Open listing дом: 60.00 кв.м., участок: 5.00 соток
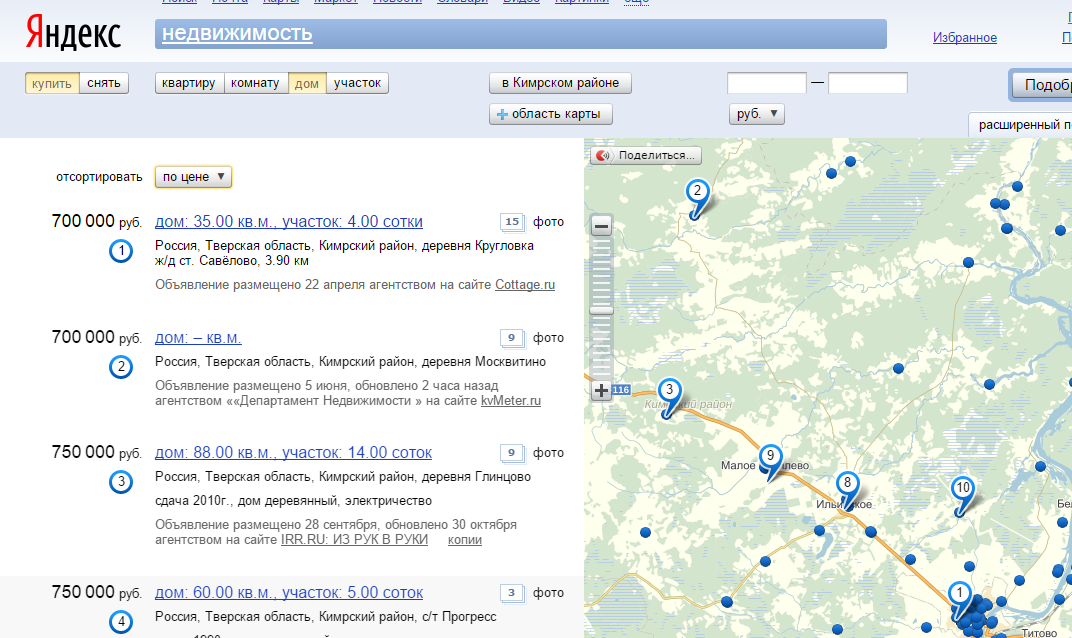Screen dimensions: 1072x638 click(289, 593)
